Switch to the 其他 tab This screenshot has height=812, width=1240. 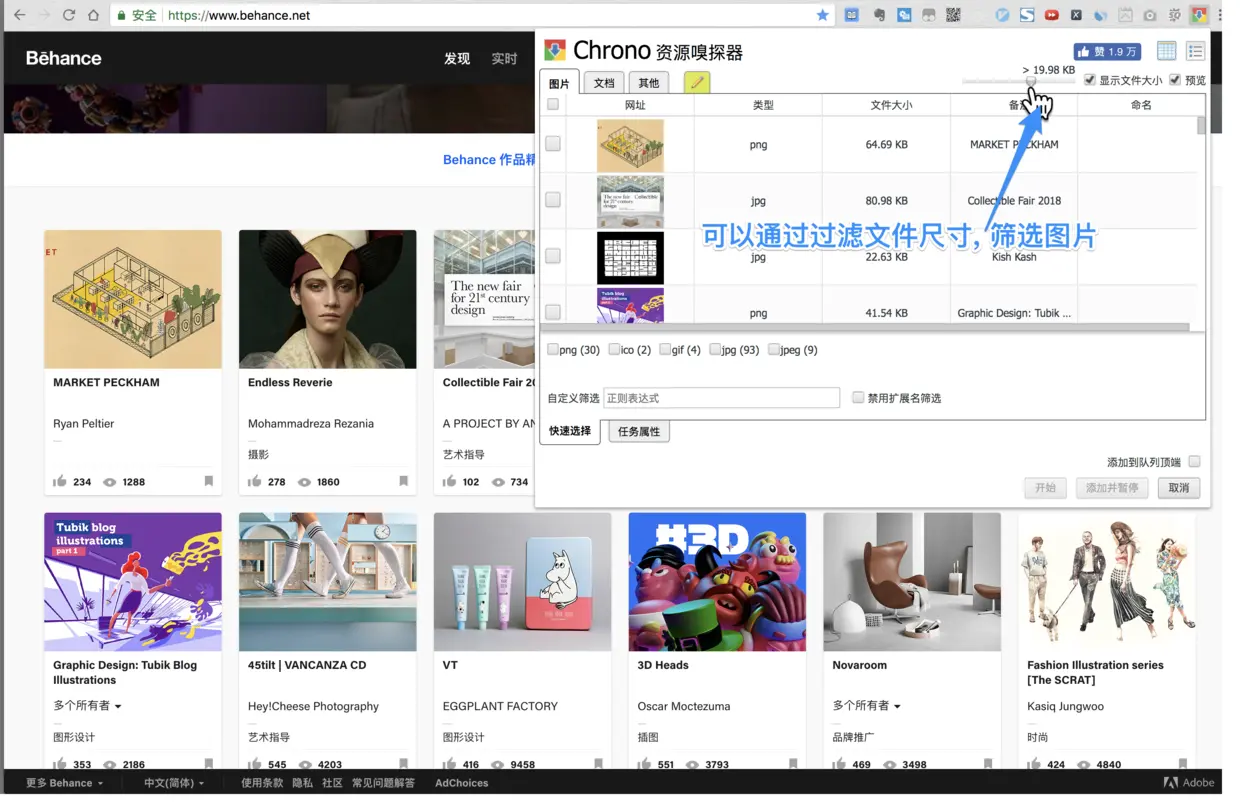649,83
